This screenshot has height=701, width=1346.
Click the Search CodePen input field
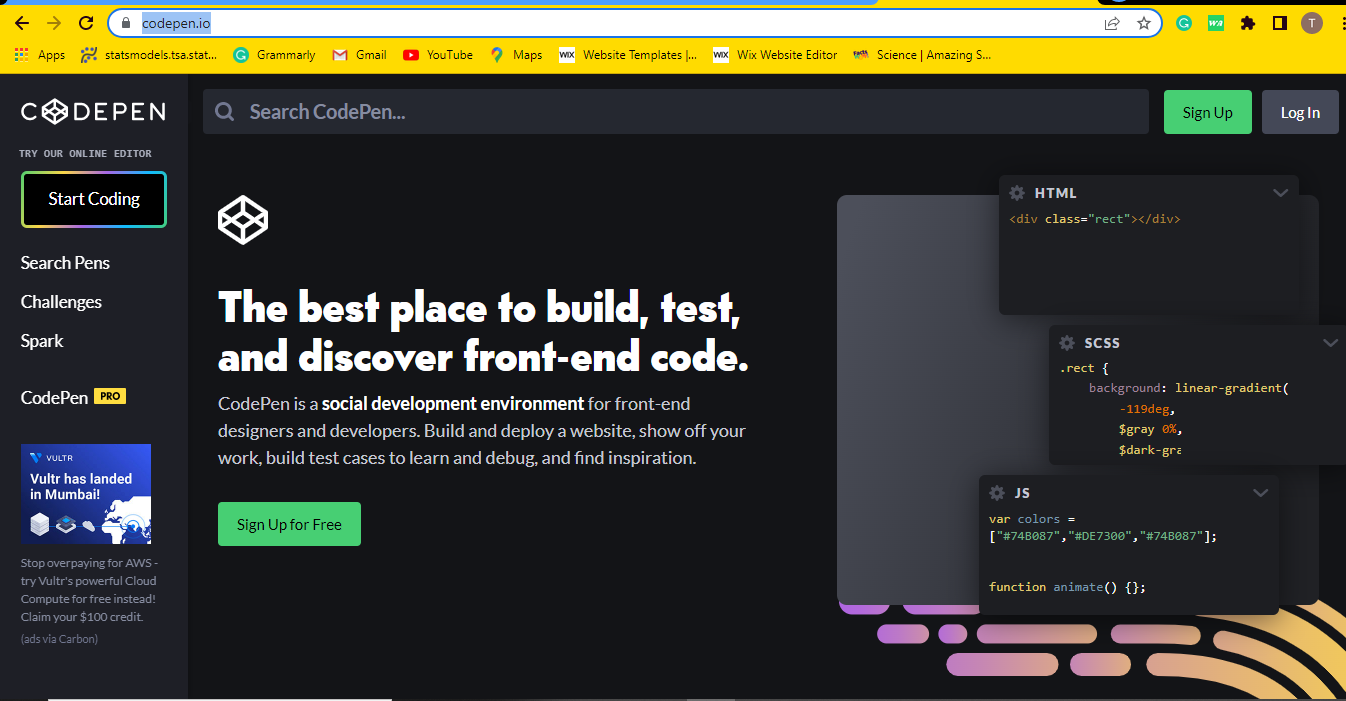pyautogui.click(x=675, y=112)
